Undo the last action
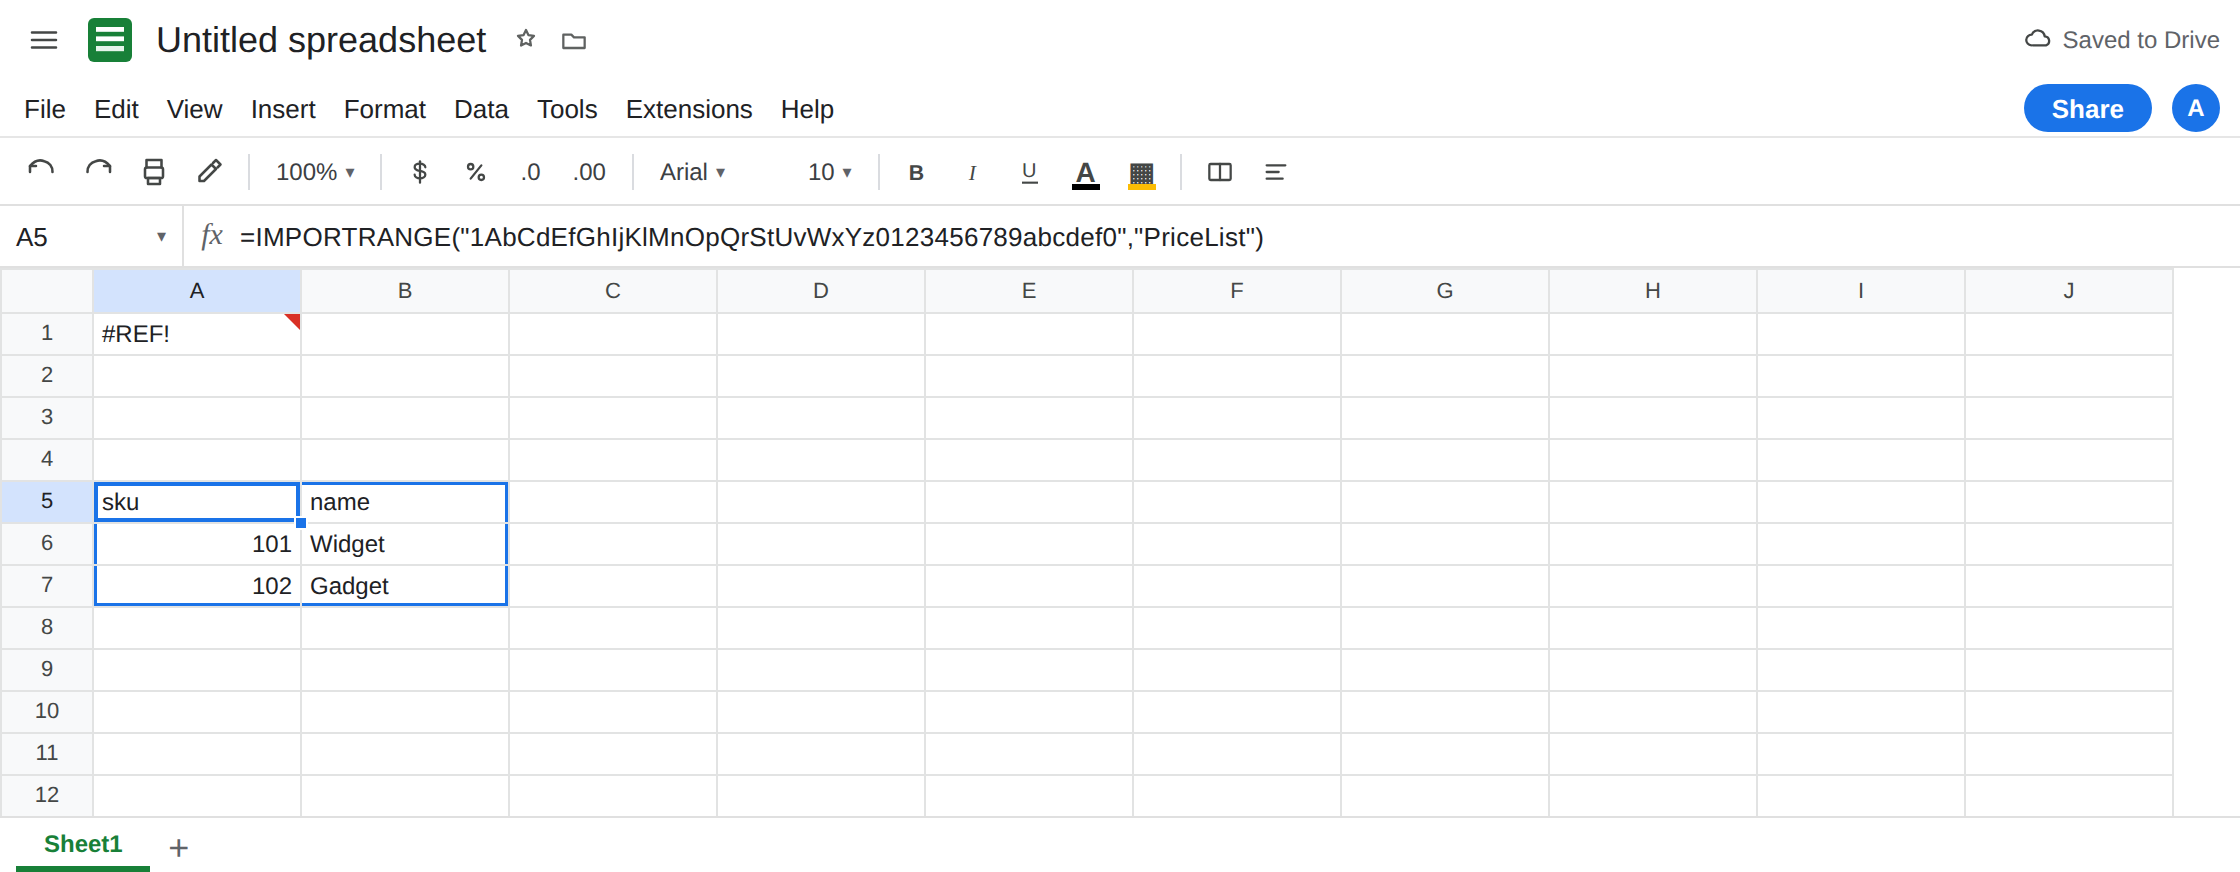This screenshot has height=872, width=2240. click(41, 172)
